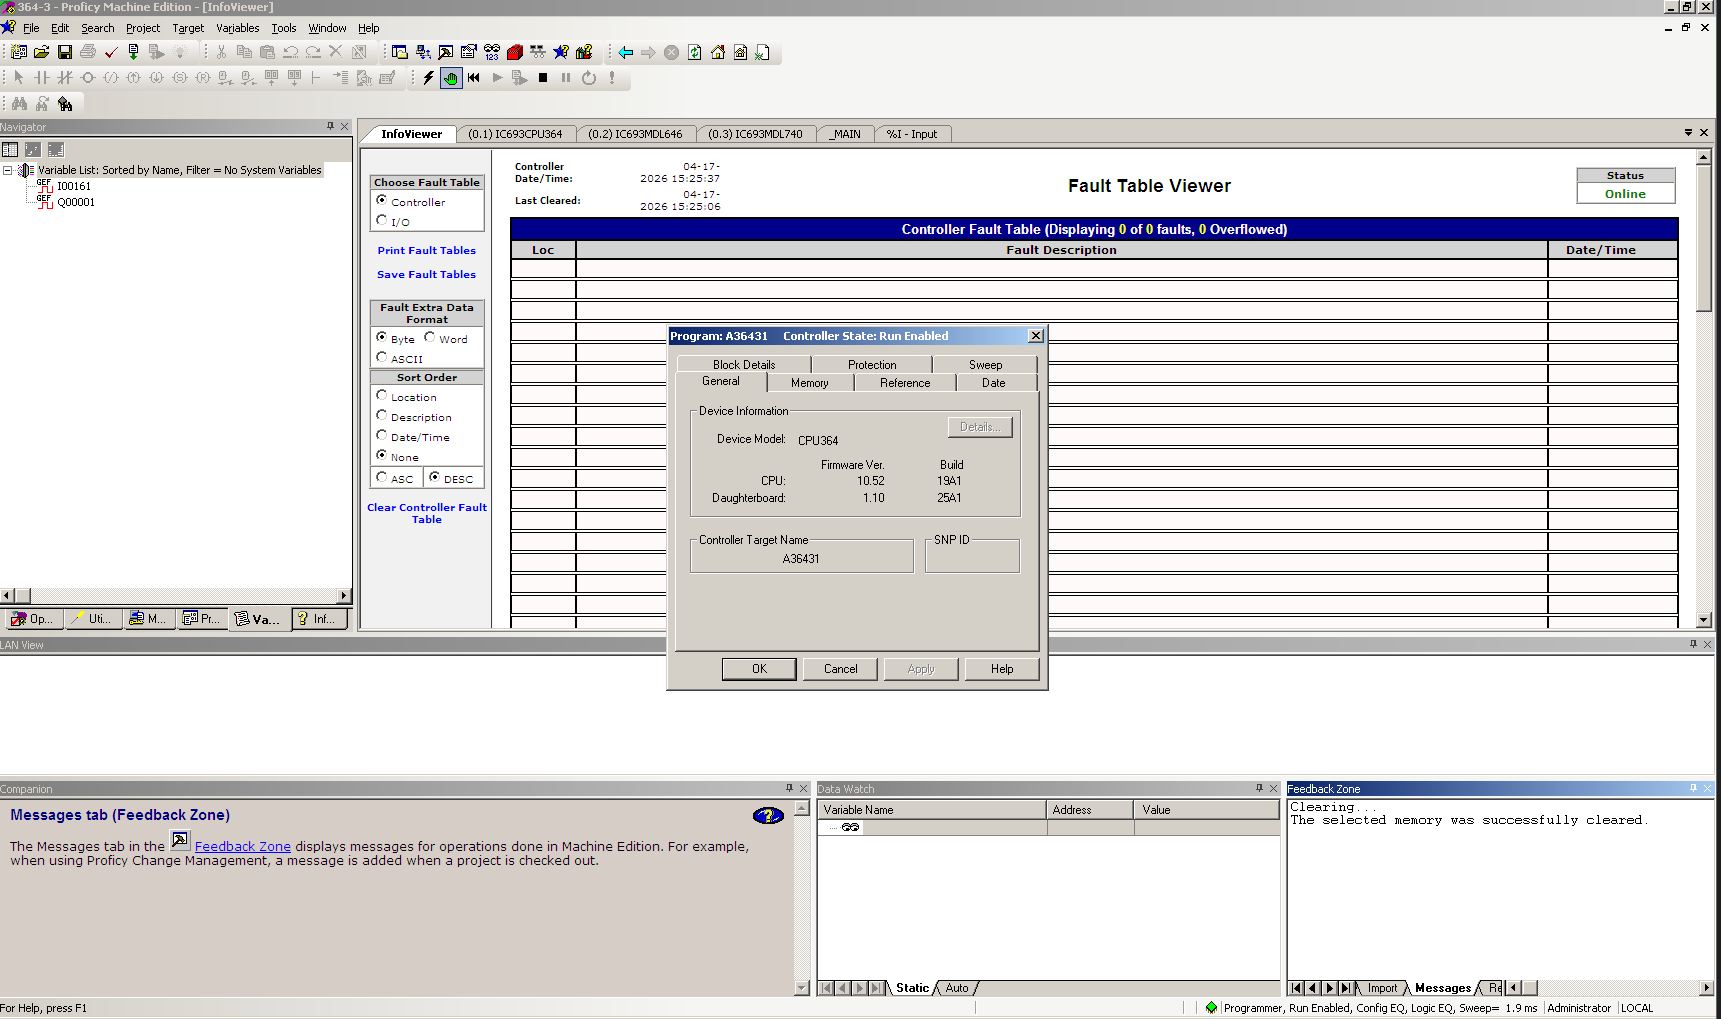This screenshot has height=1019, width=1721.
Task: Switch to the Memory tab in dialog
Action: [x=809, y=383]
